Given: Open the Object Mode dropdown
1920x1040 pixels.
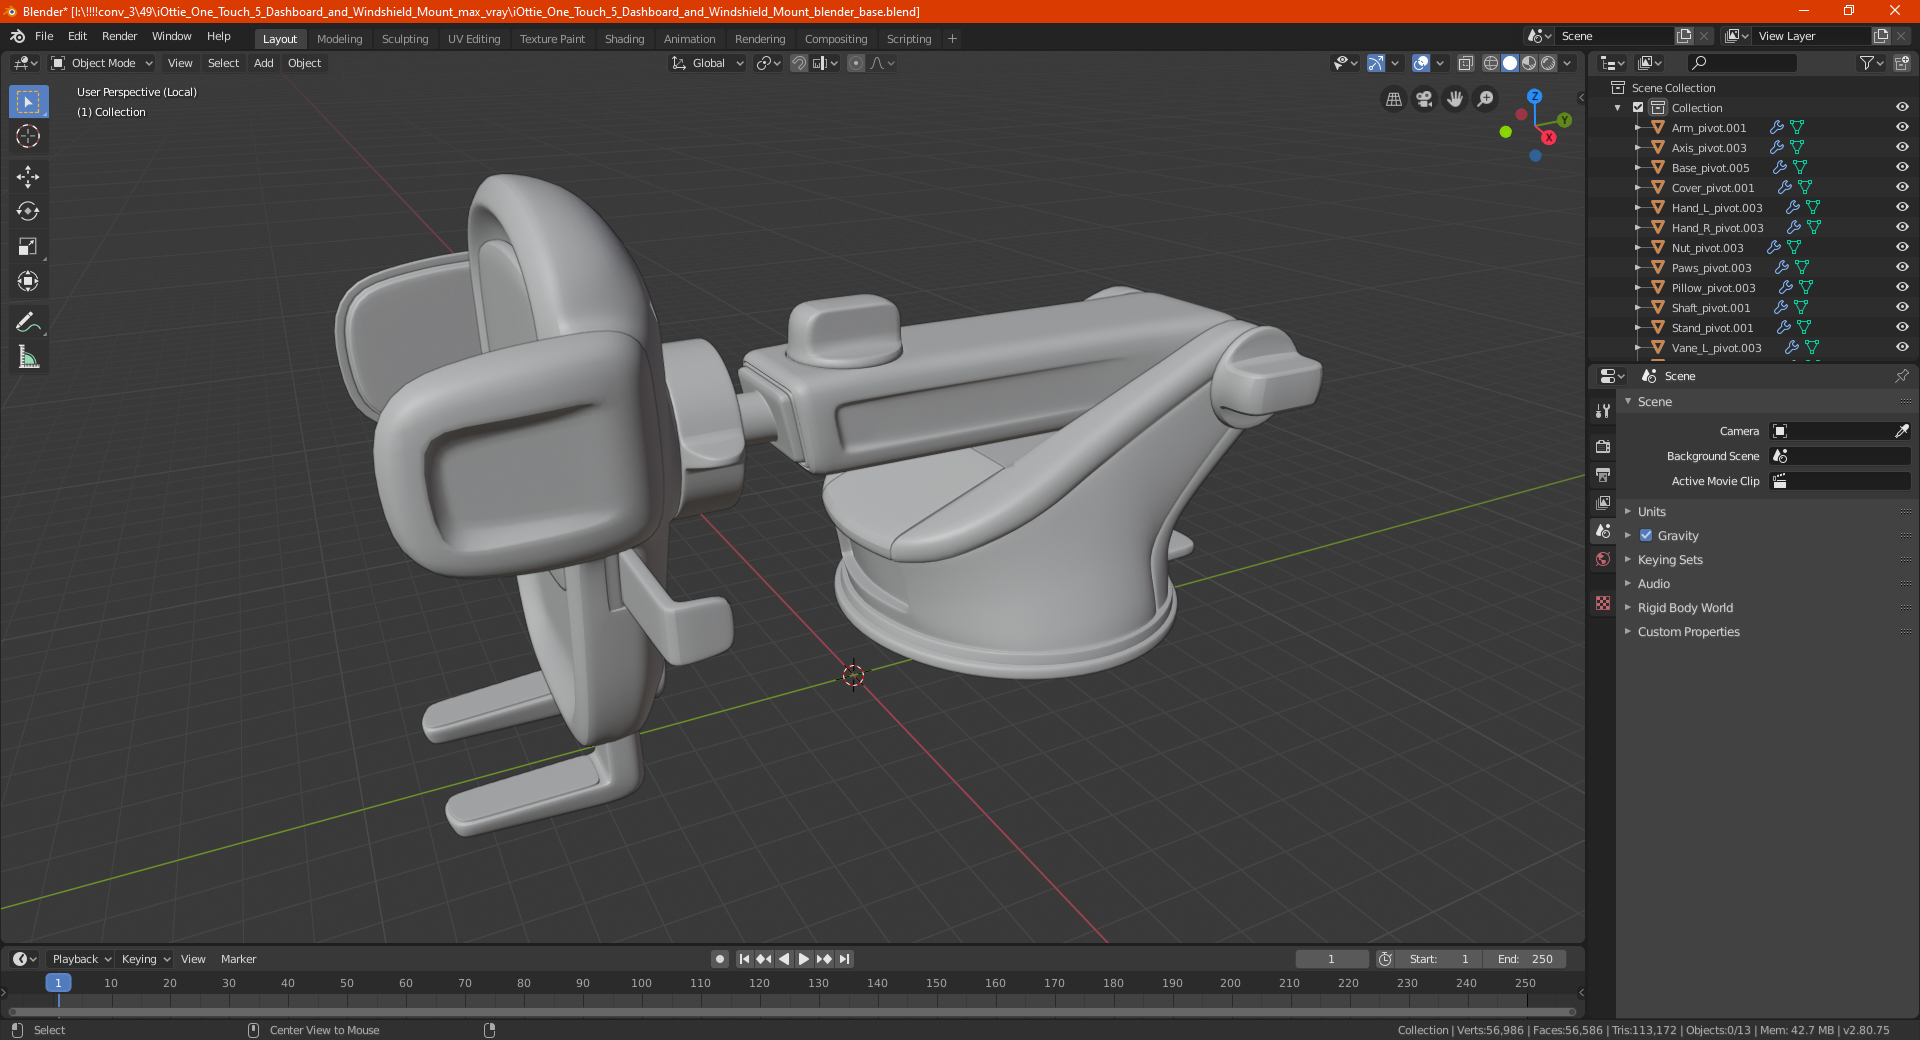Looking at the screenshot, I should coord(102,63).
